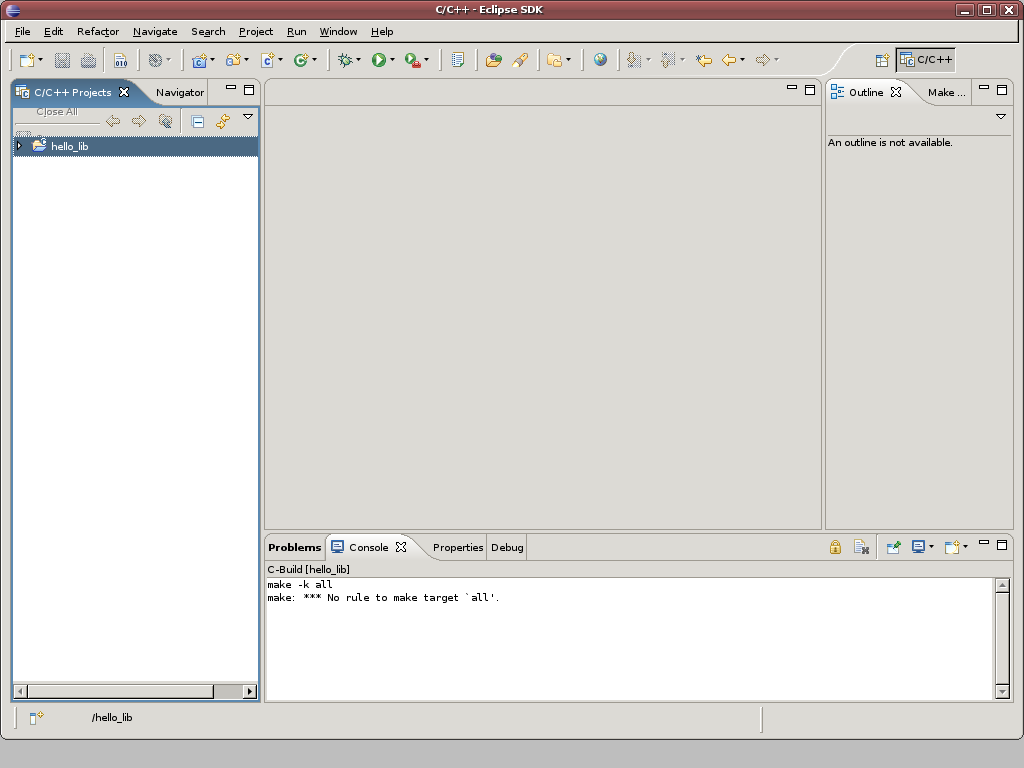1024x768 pixels.
Task: Click the Open Perspective icon
Action: click(882, 60)
